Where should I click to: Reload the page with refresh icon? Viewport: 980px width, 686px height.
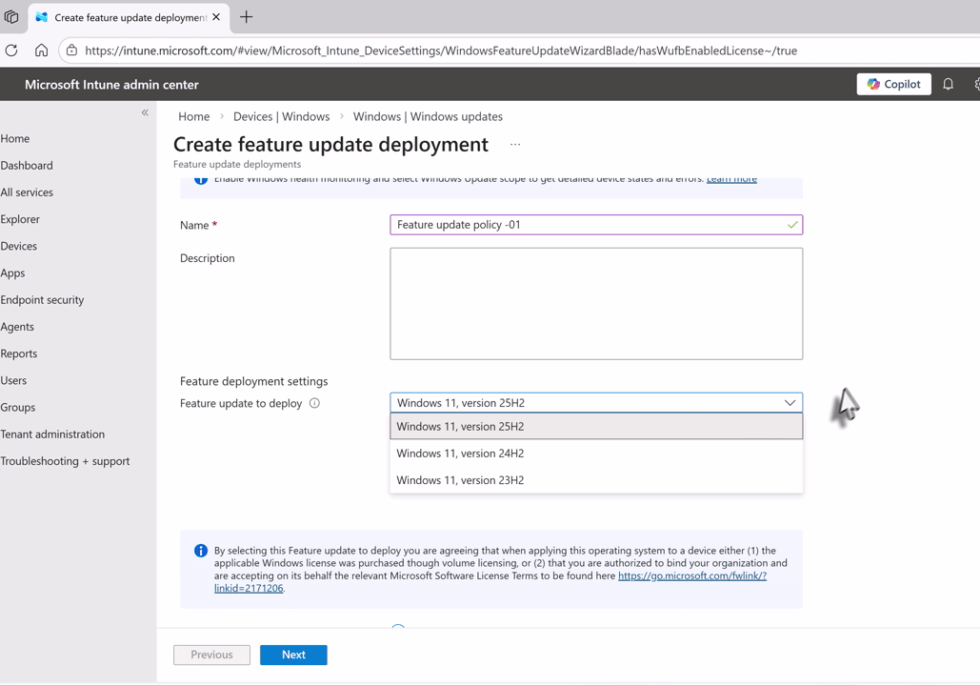[11, 51]
